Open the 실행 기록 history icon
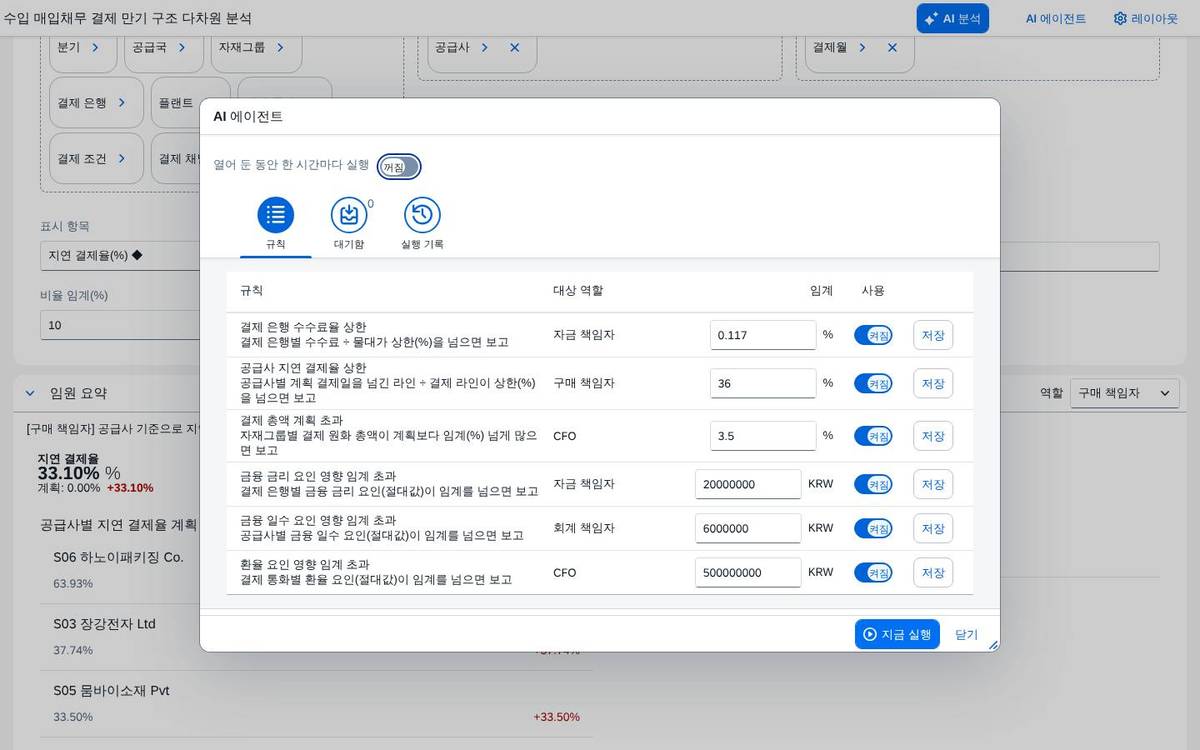 pos(422,215)
